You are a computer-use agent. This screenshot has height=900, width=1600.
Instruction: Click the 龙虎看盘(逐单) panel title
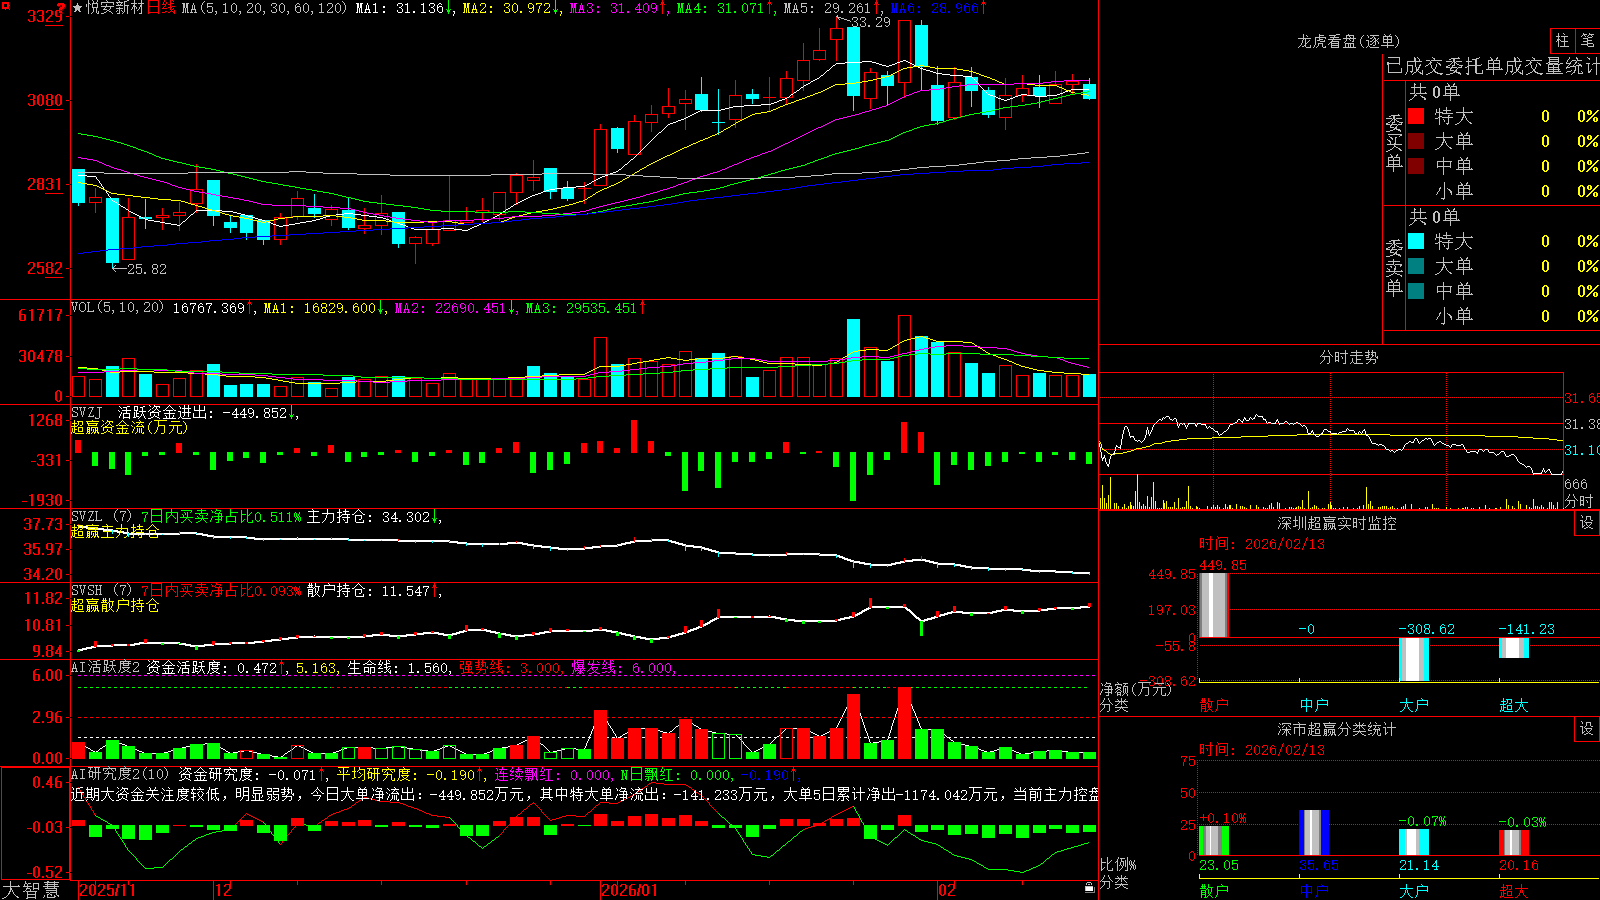point(1348,41)
